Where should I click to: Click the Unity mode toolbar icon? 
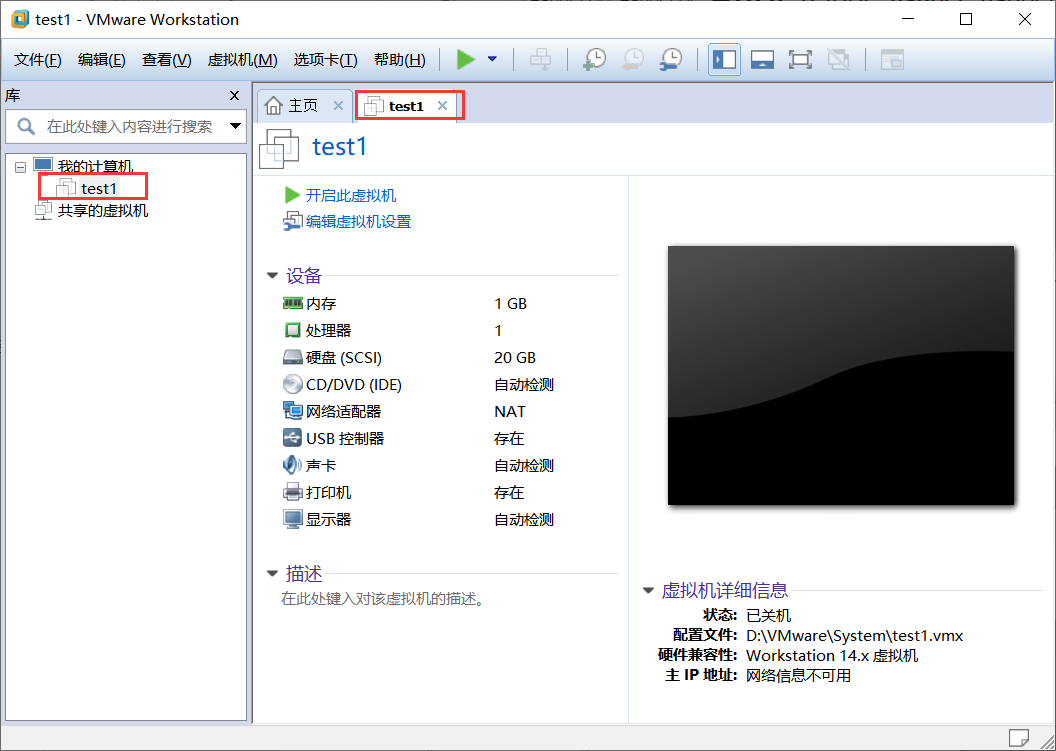(838, 59)
